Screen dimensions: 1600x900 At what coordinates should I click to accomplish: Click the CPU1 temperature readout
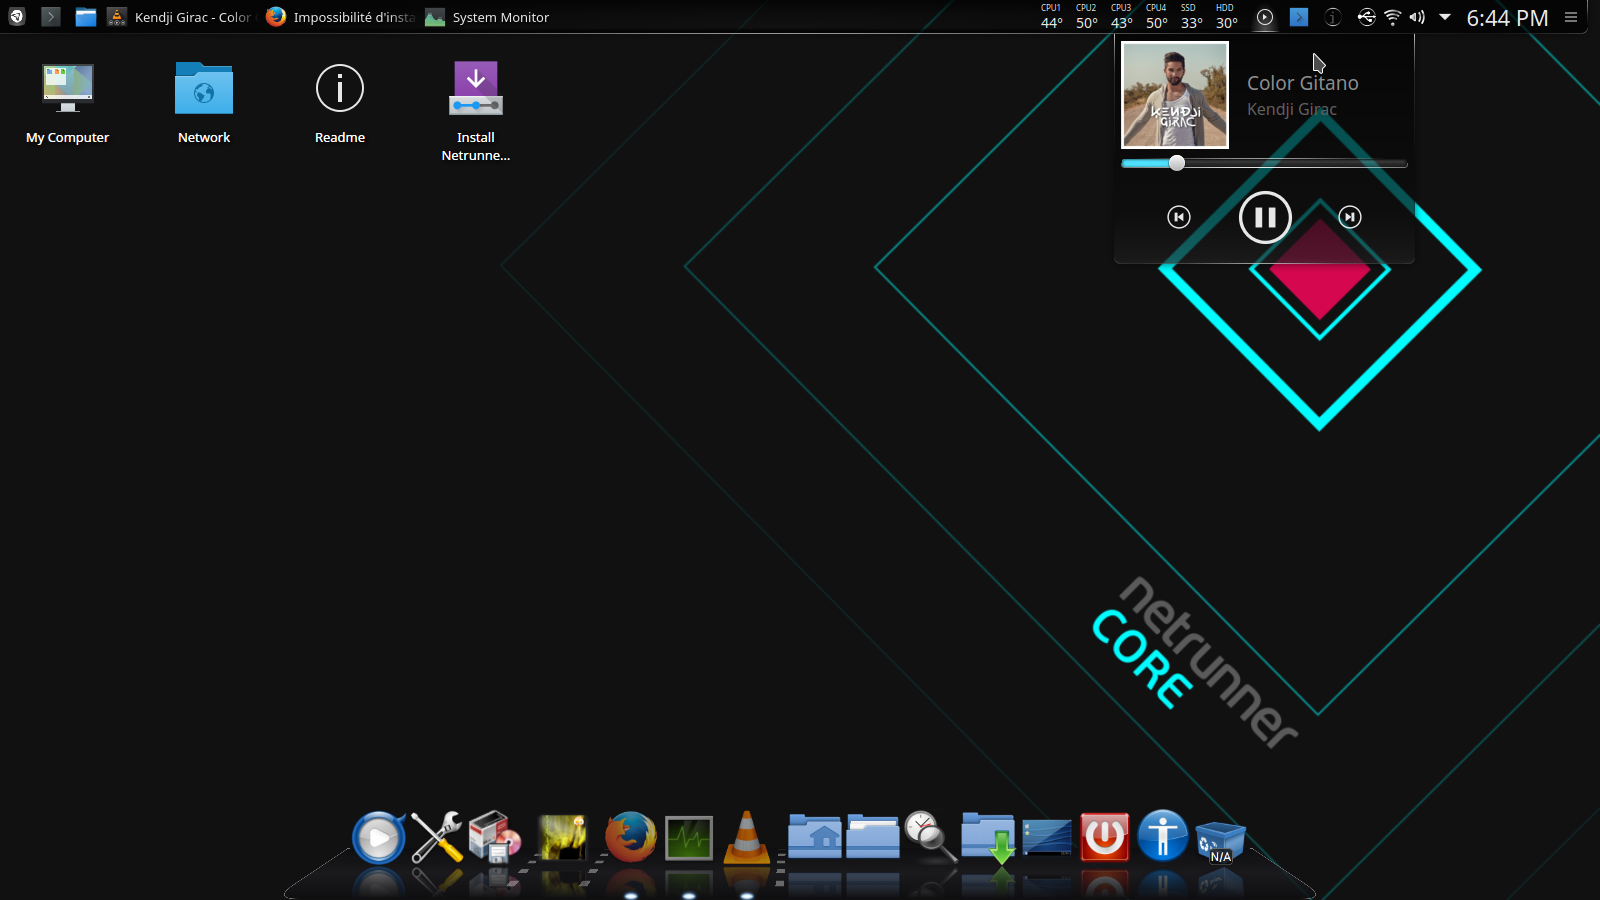click(x=1051, y=17)
